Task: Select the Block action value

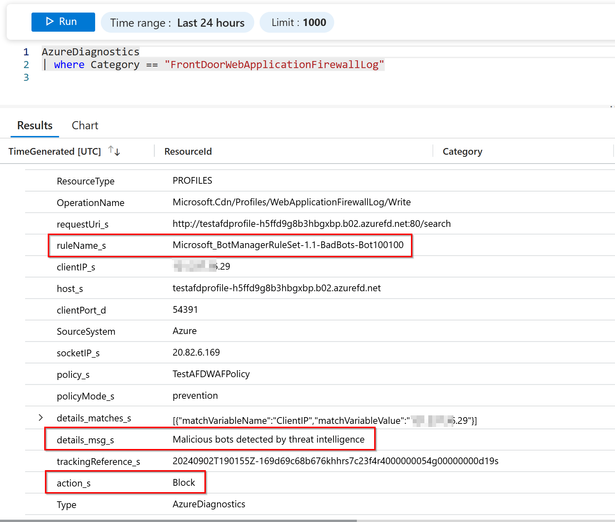Action: click(x=184, y=482)
